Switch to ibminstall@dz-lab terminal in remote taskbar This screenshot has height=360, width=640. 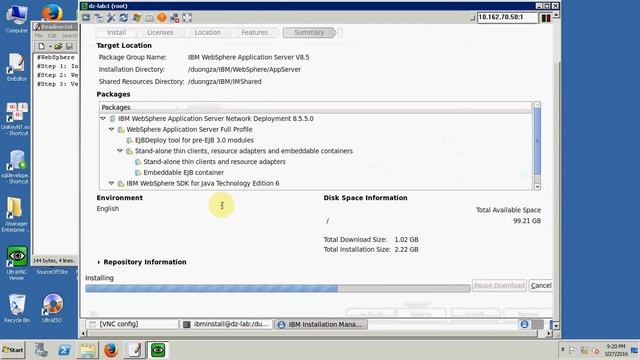(x=226, y=324)
